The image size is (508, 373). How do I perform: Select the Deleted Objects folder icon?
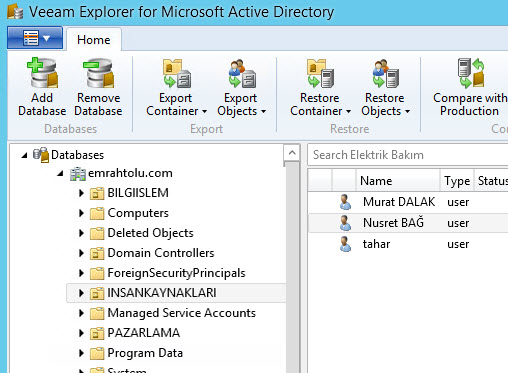(97, 233)
